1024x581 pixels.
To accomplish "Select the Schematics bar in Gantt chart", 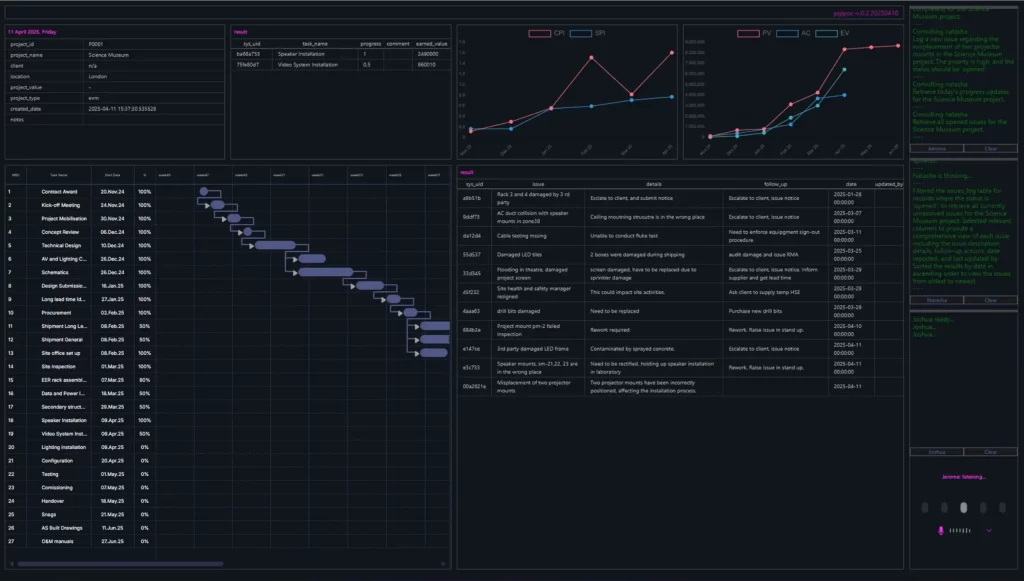I will coord(312,272).
